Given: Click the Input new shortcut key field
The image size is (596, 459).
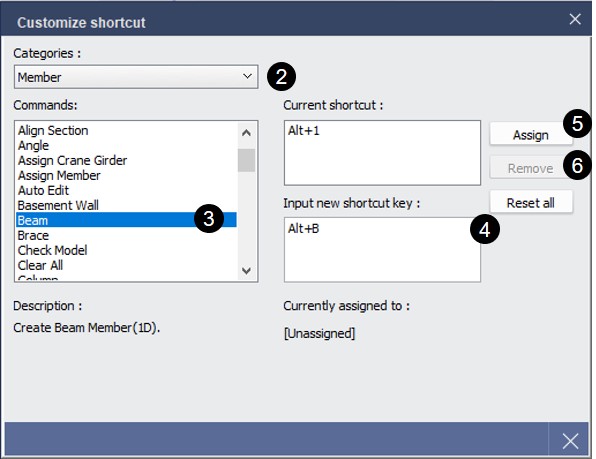Looking at the screenshot, I should pyautogui.click(x=382, y=250).
